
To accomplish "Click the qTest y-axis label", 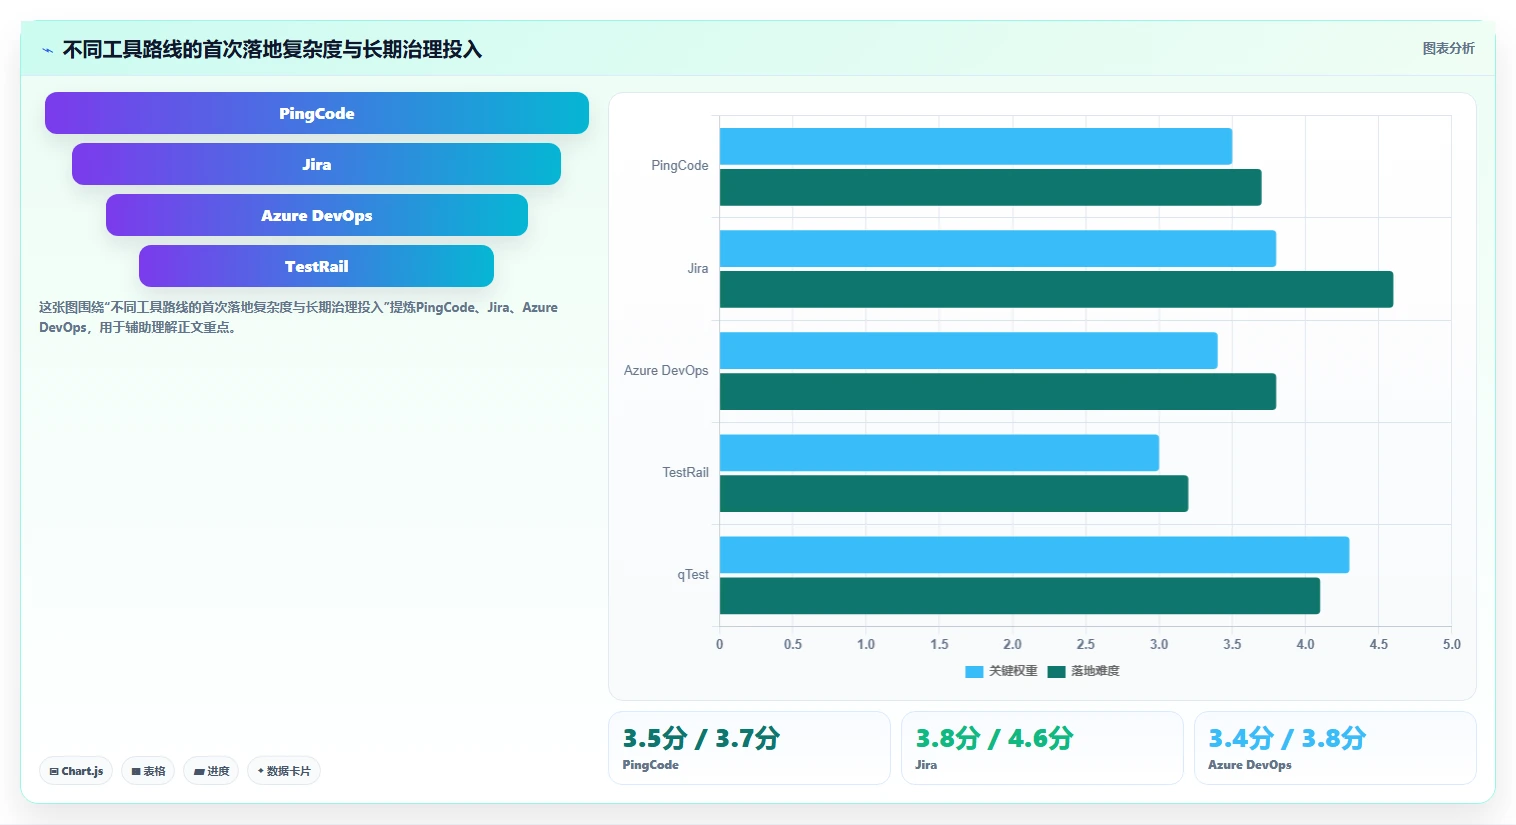I will (x=693, y=575).
